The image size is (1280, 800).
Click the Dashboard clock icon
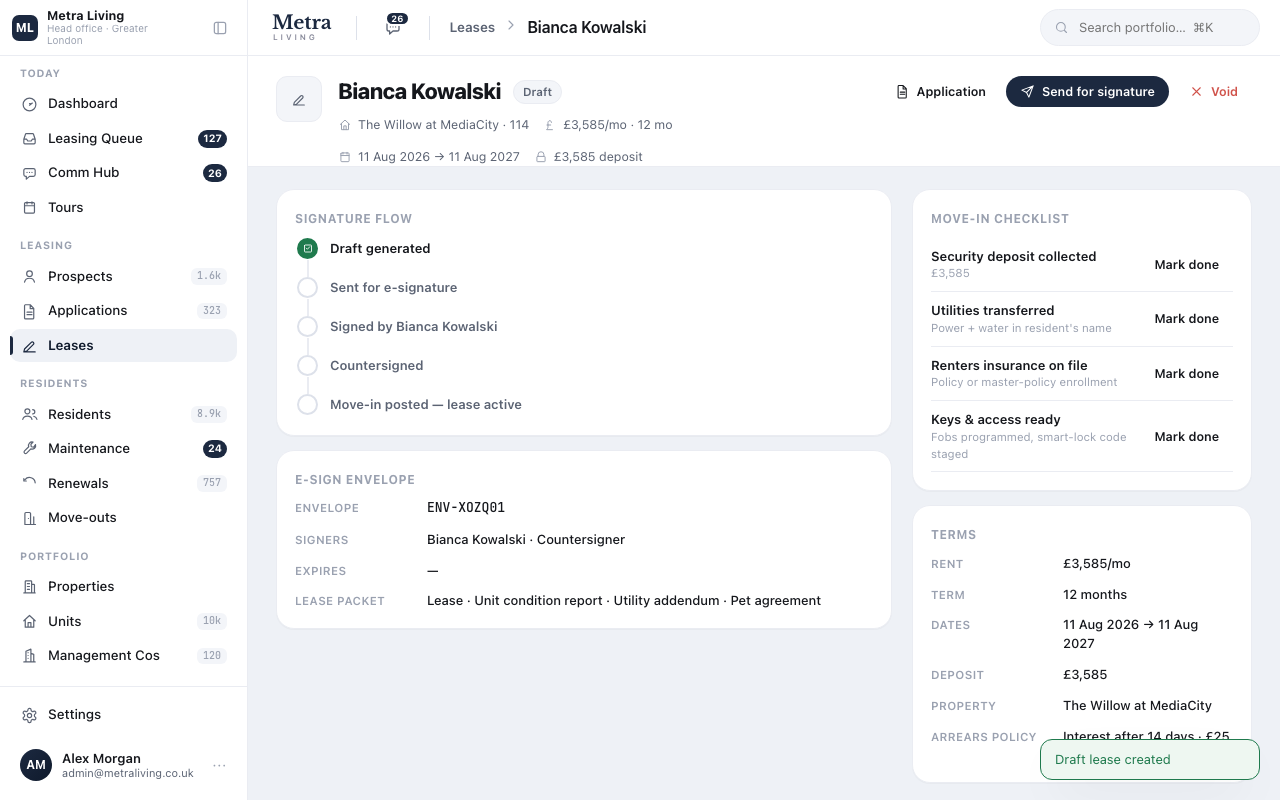(29, 104)
